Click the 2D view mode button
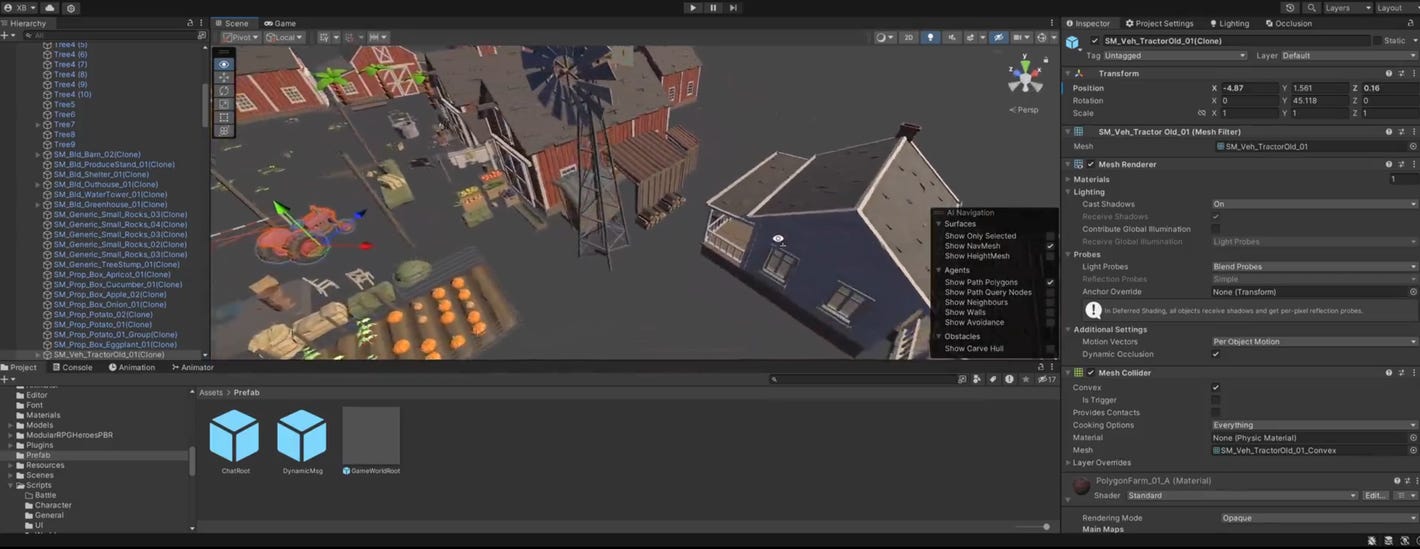The height and width of the screenshot is (549, 1420). coord(908,37)
